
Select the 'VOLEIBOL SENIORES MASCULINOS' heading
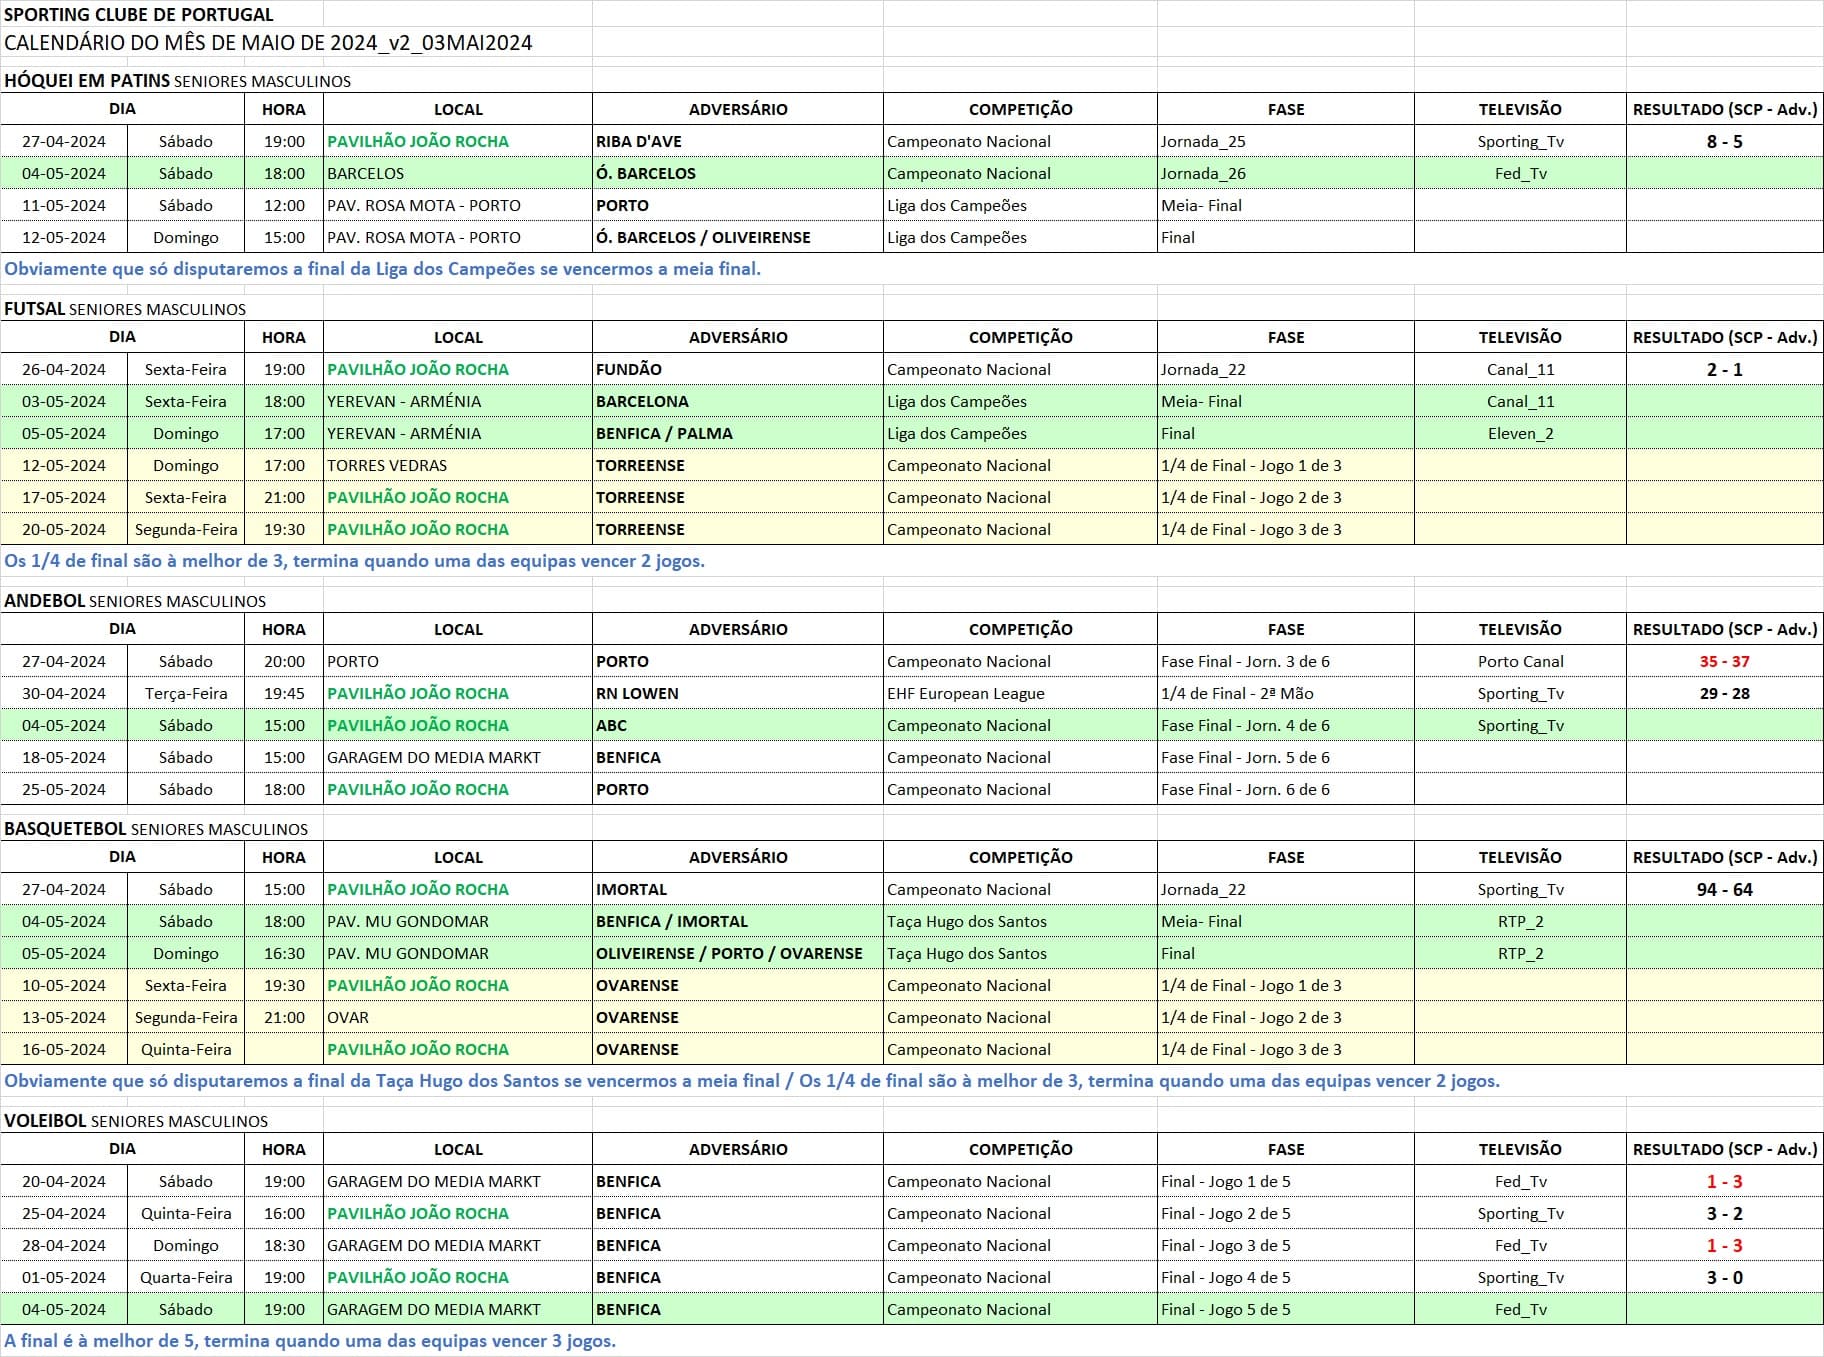click(136, 1121)
